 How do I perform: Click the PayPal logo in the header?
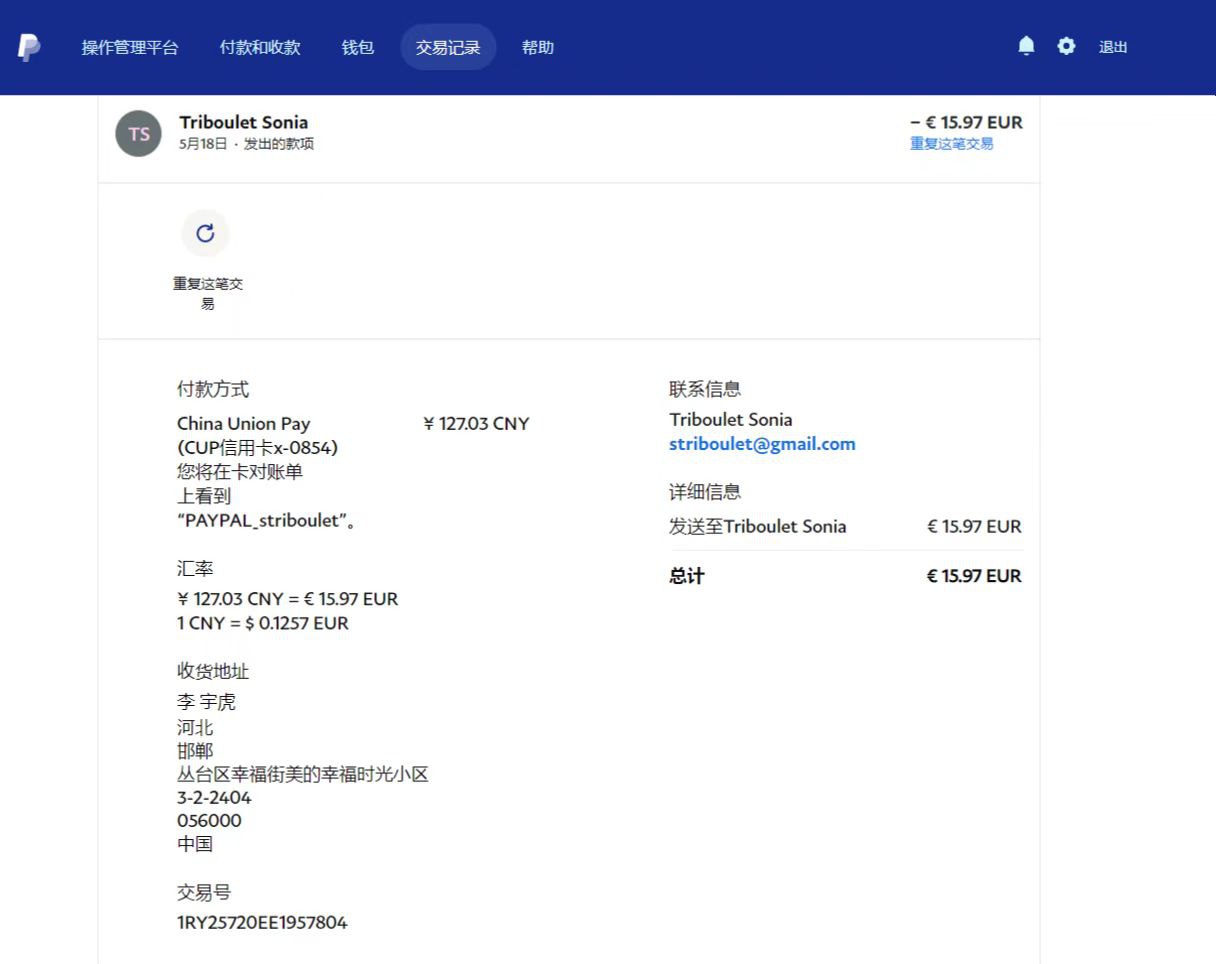(29, 47)
